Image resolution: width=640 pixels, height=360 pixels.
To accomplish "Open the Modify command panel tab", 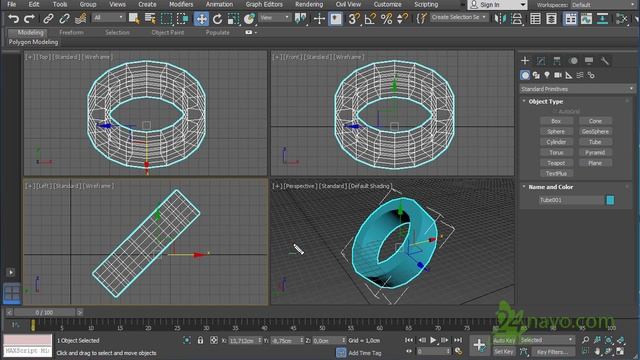I will [x=541, y=61].
